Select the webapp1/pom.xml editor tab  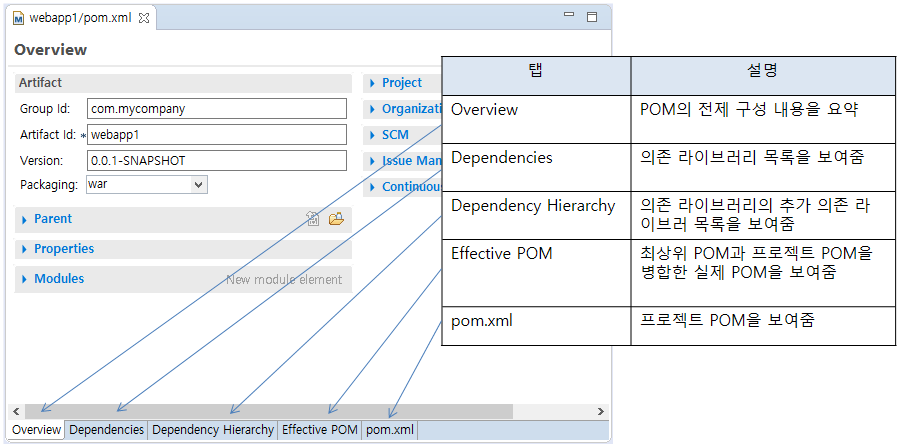click(x=82, y=18)
